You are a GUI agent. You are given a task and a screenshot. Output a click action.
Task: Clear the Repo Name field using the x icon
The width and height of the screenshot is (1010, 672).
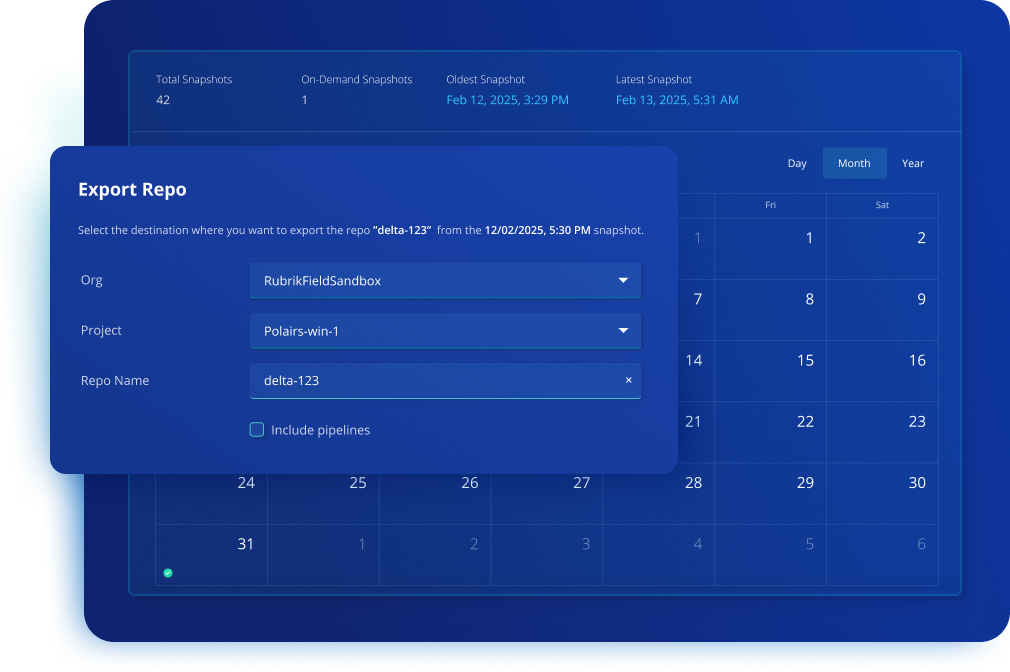pos(628,380)
